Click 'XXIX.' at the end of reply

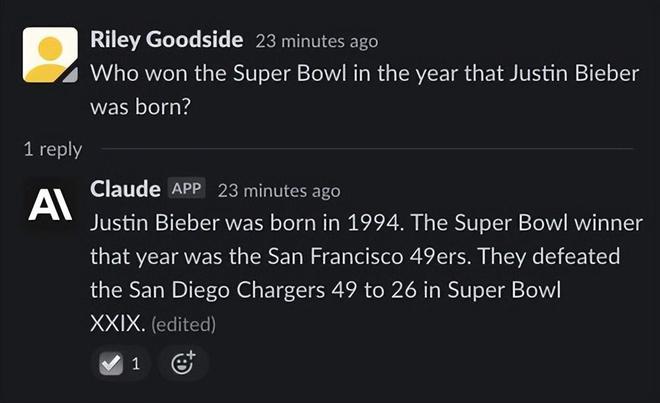coord(118,324)
